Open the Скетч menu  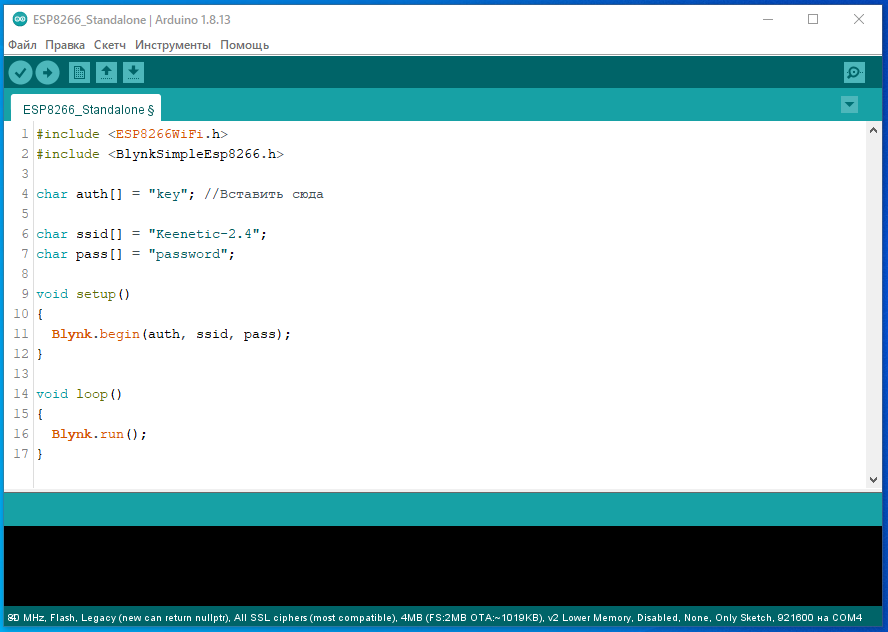(x=110, y=45)
